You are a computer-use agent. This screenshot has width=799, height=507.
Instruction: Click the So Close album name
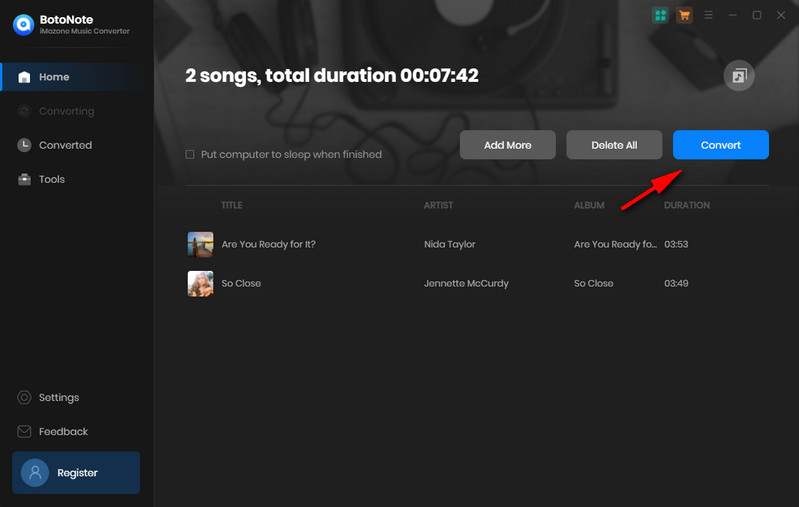pyautogui.click(x=594, y=283)
